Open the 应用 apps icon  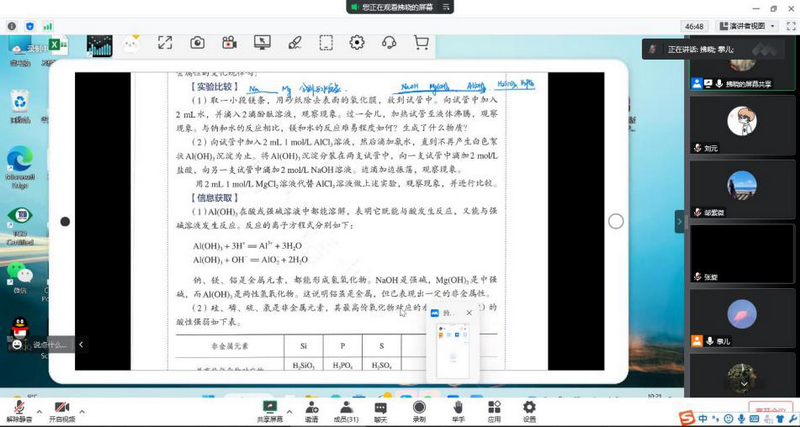(x=494, y=409)
